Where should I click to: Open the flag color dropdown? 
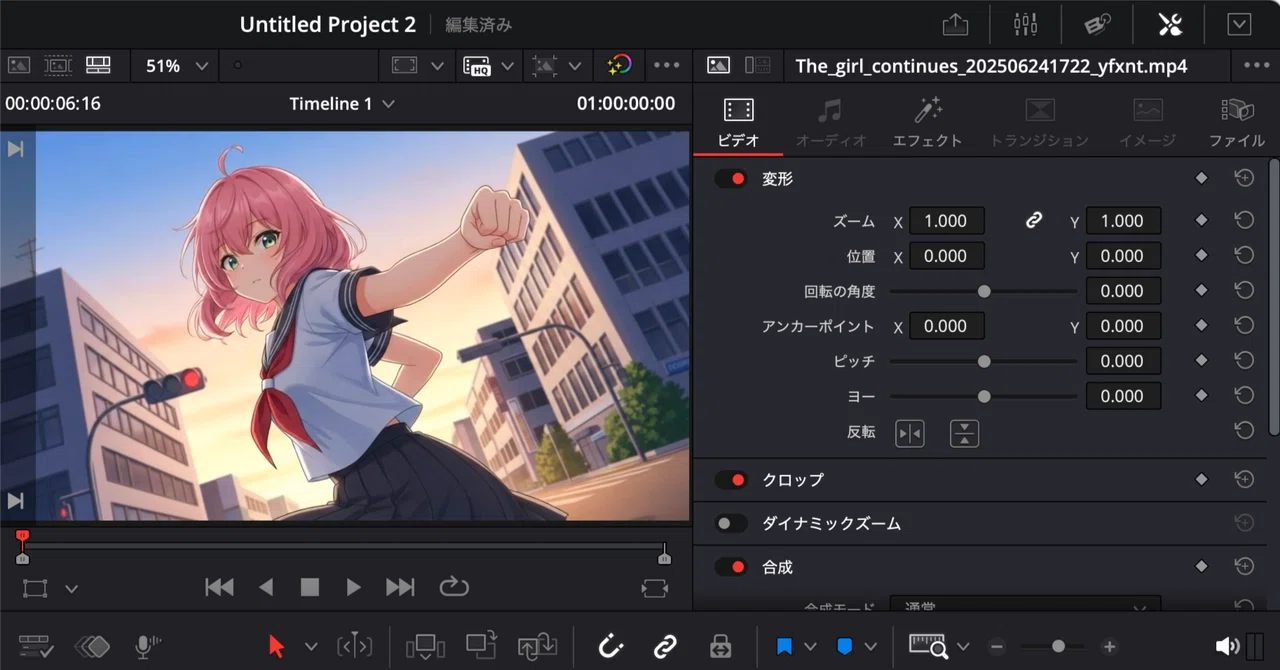click(811, 647)
